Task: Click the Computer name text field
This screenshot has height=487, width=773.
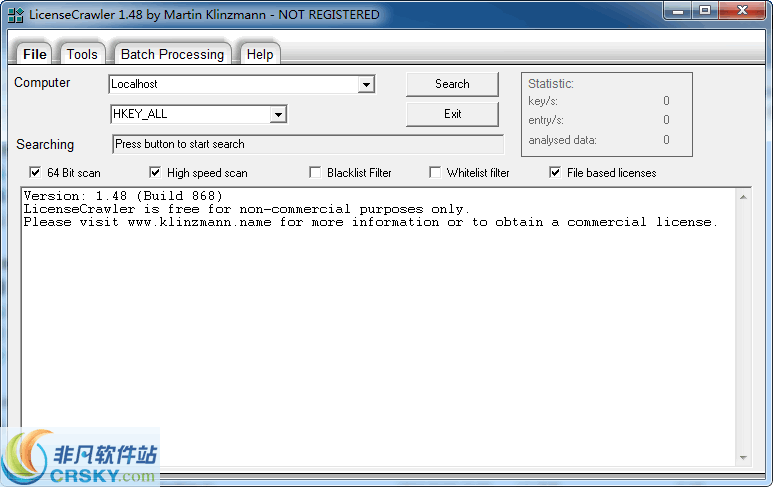Action: [x=234, y=84]
